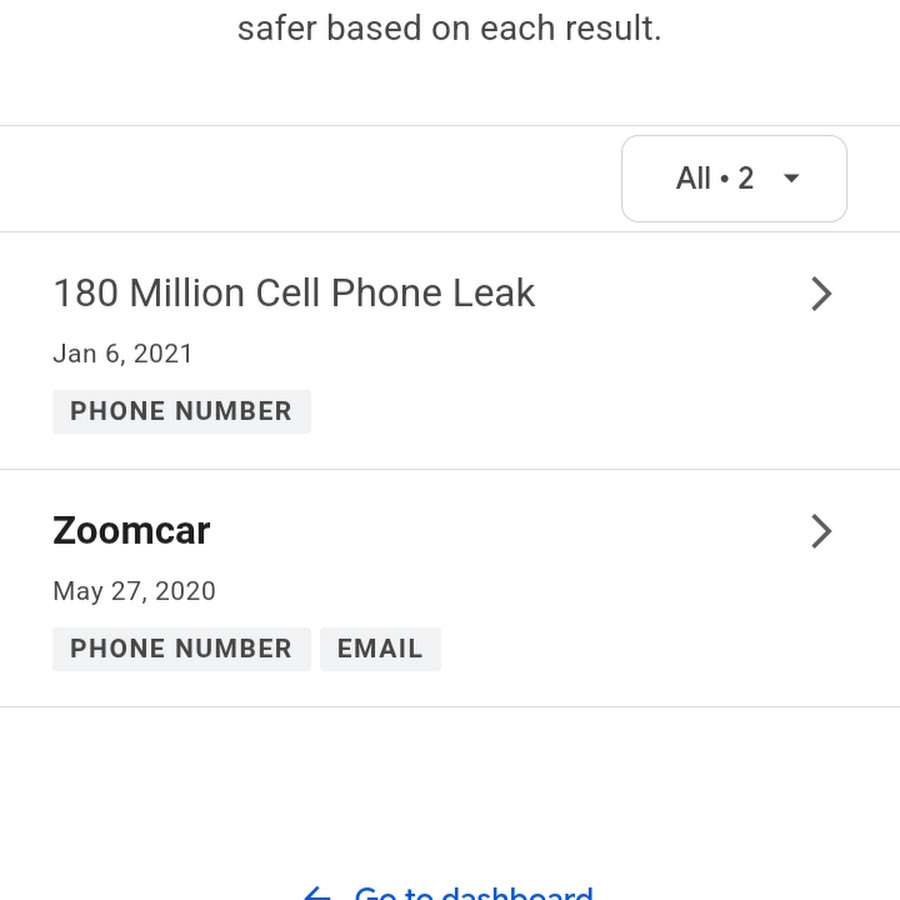This screenshot has width=900, height=900.
Task: Click the "All" label in the filter
Action: coord(693,179)
